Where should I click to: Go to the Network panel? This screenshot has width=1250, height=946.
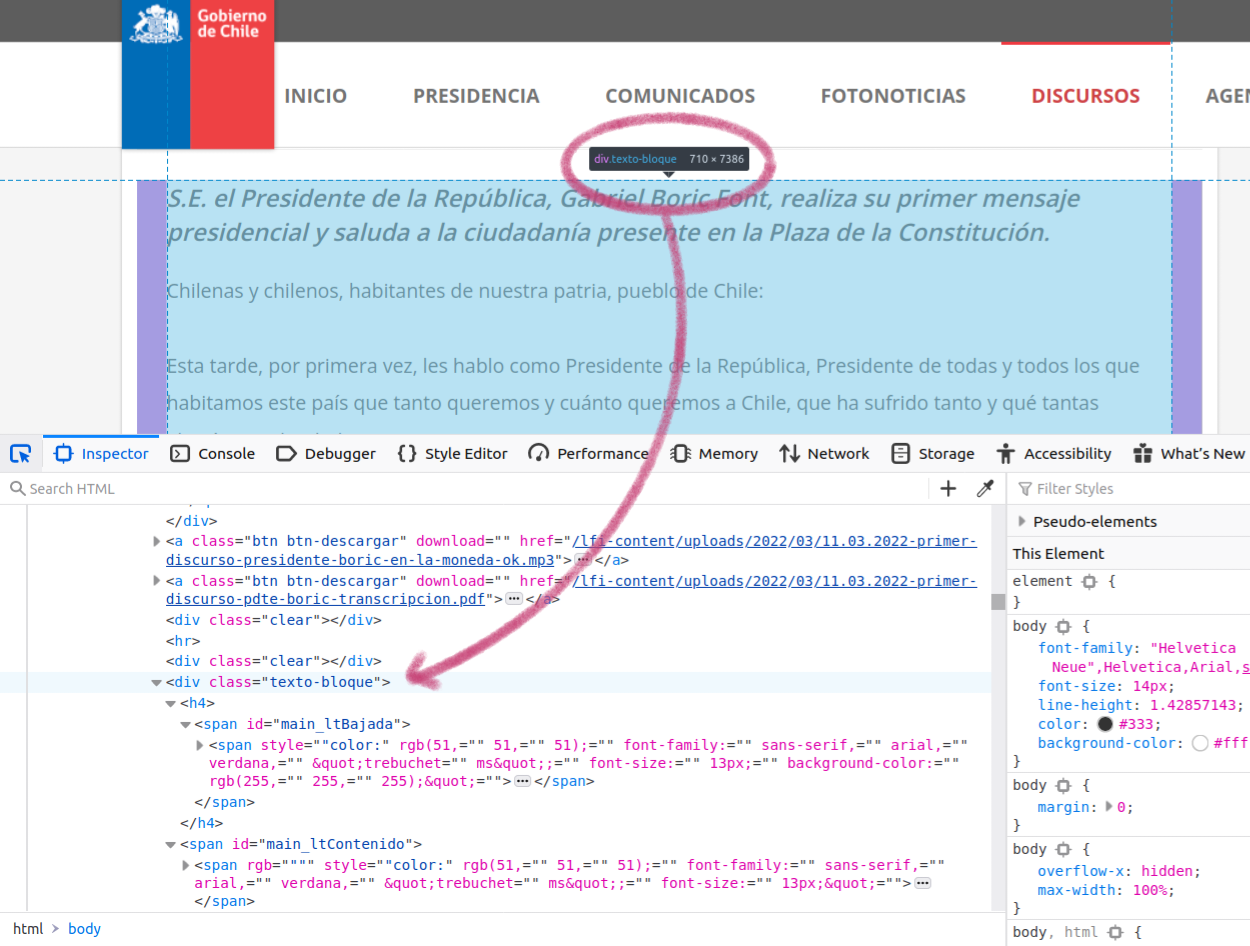(x=825, y=454)
